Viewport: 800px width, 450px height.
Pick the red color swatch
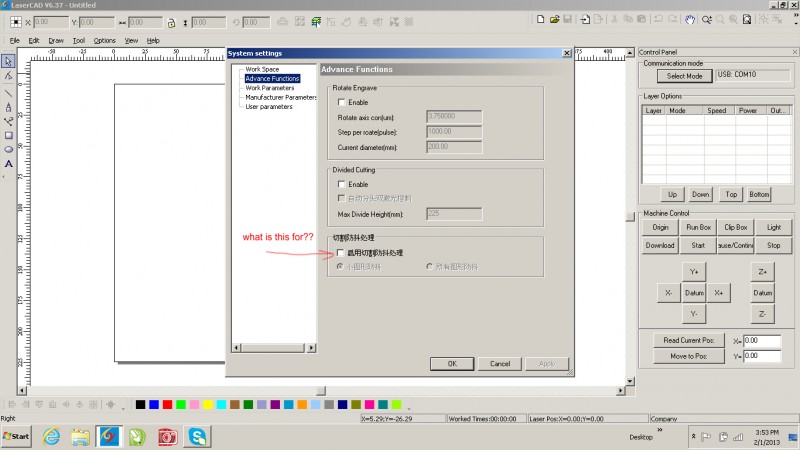(167, 405)
